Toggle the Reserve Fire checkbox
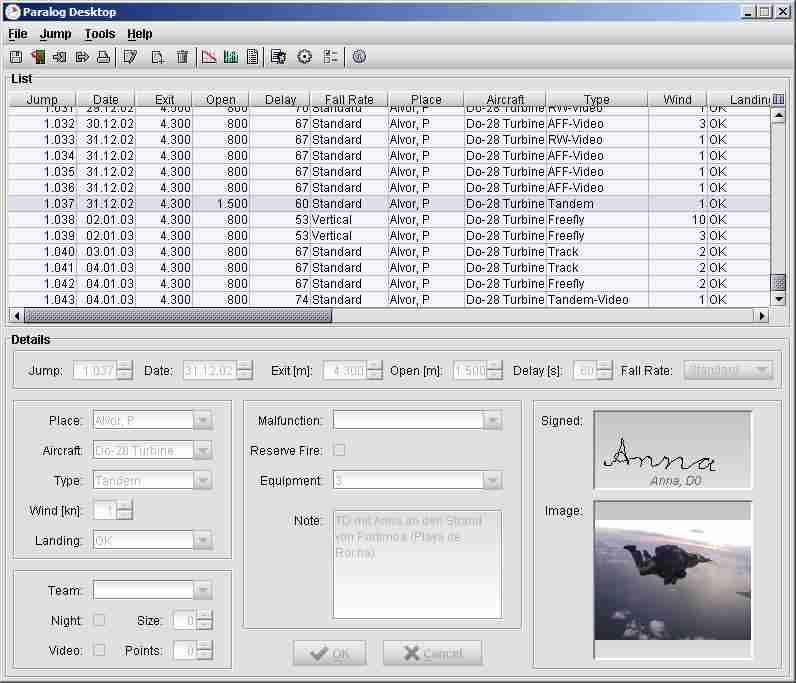Viewport: 796px width, 683px height. 339,450
